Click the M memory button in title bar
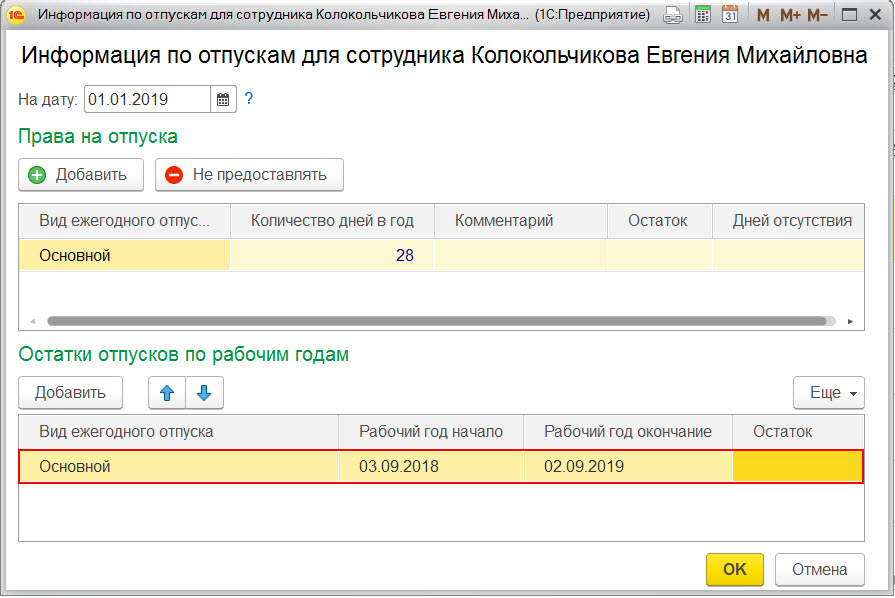895x598 pixels. coord(763,15)
